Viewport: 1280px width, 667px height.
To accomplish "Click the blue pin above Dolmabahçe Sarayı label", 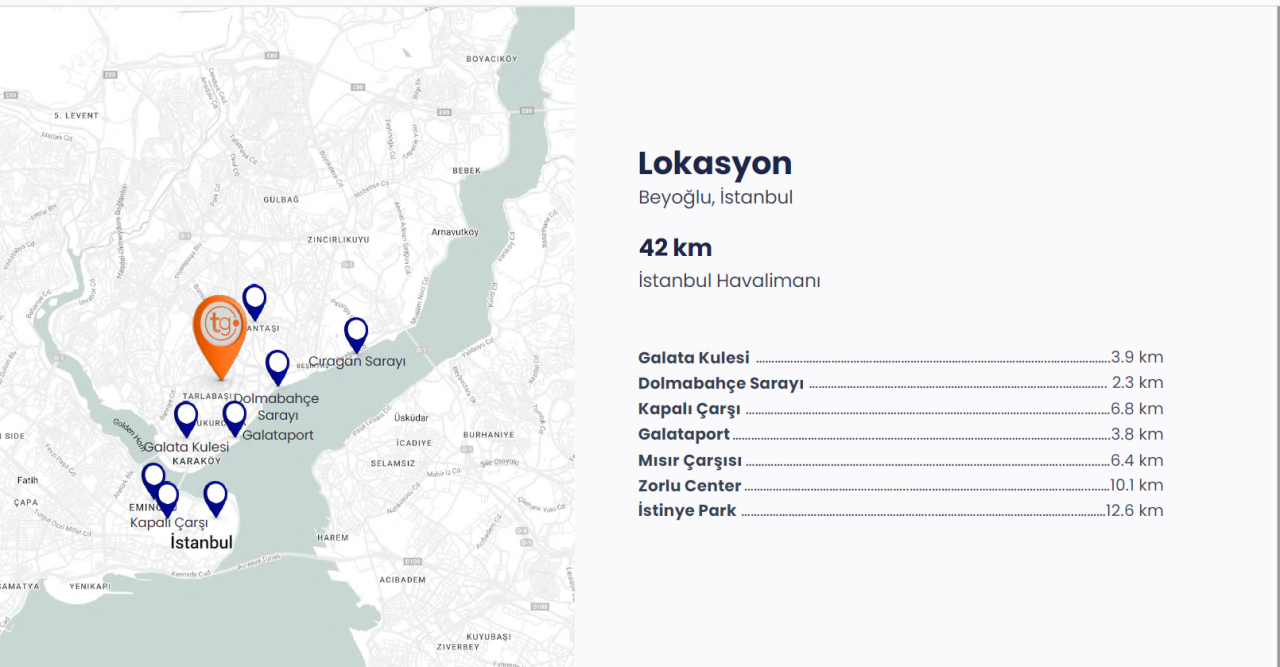I will point(277,365).
